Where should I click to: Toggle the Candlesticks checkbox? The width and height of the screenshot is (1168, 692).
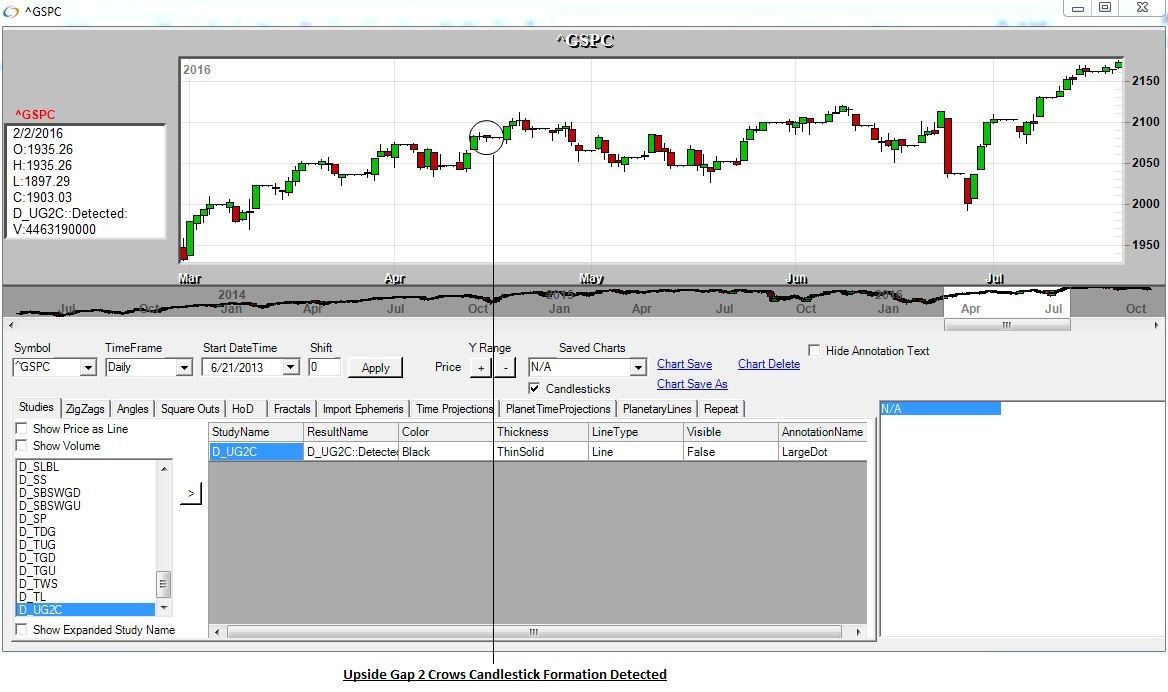535,388
